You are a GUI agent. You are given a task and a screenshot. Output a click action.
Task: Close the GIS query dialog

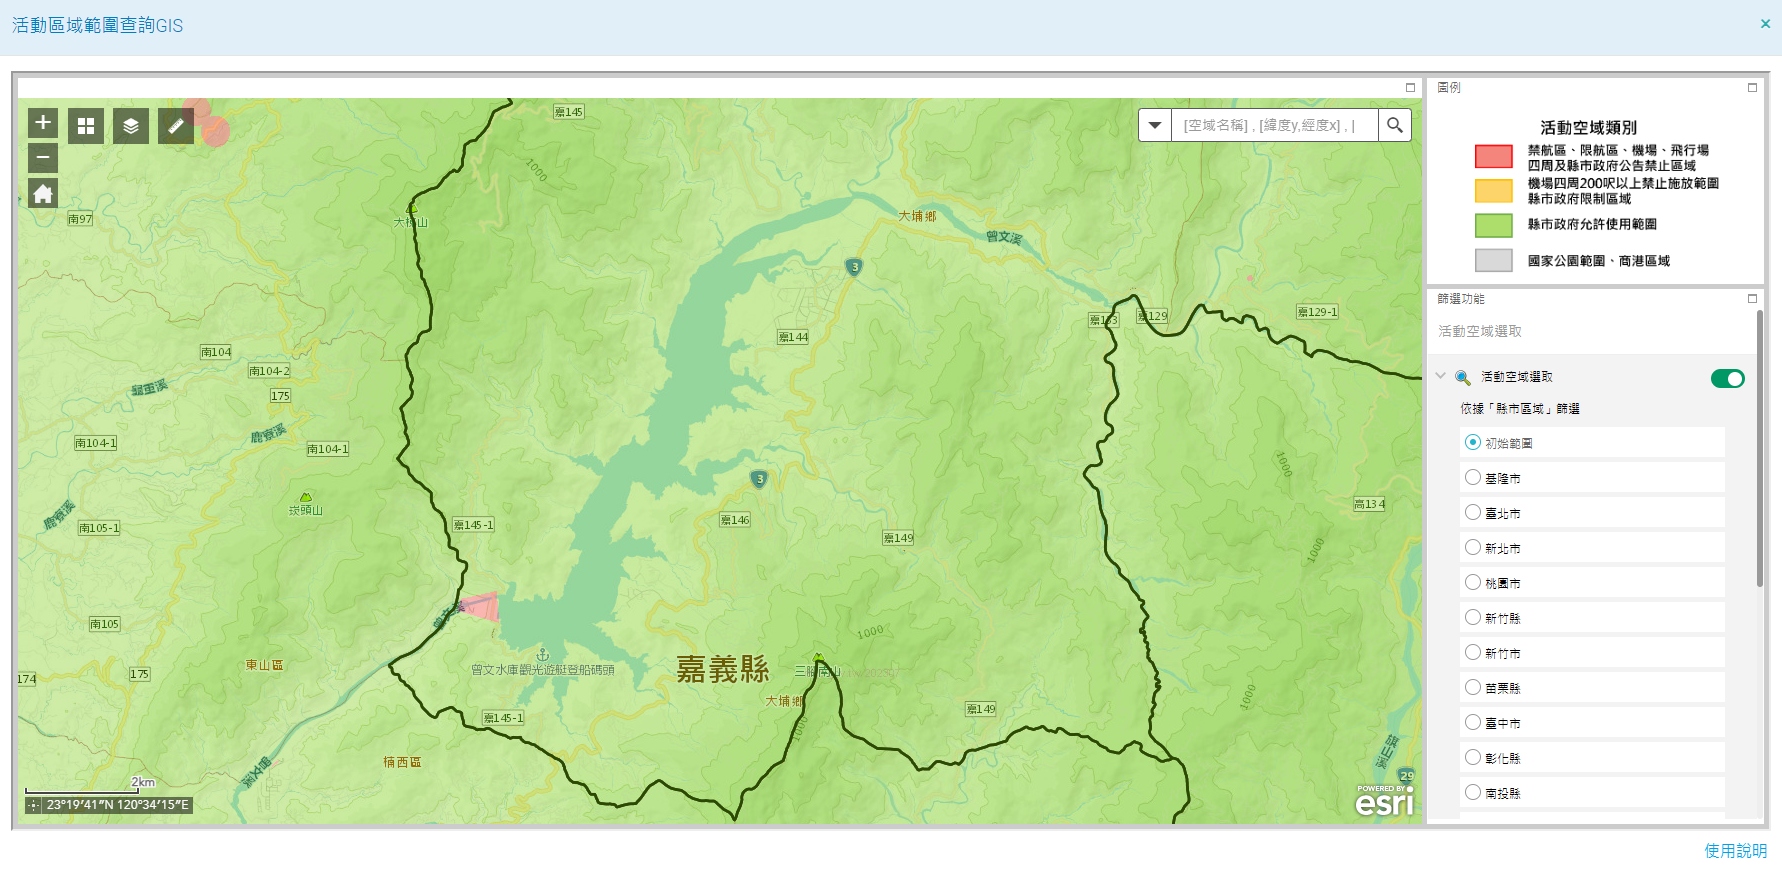1765,24
